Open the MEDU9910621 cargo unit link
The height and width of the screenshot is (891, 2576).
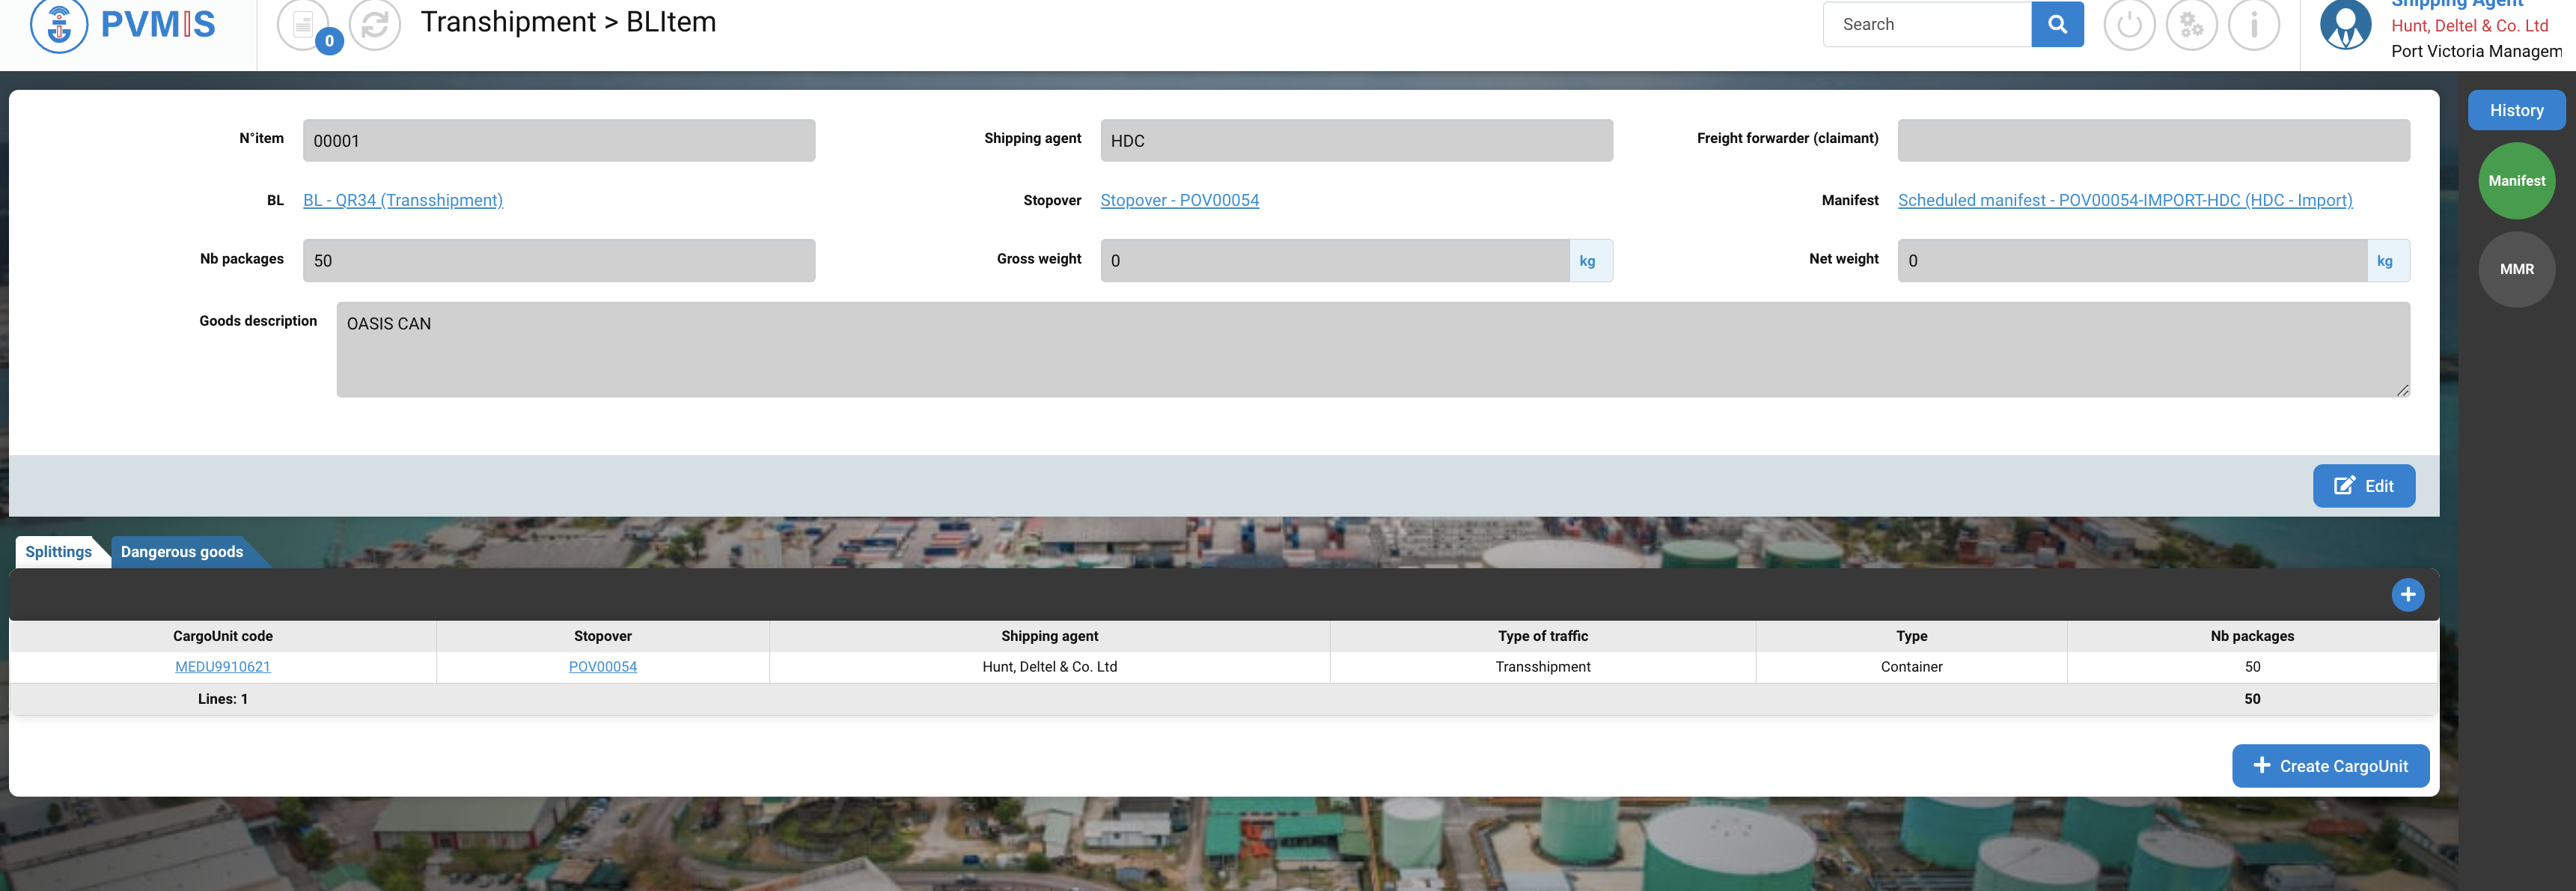click(222, 667)
